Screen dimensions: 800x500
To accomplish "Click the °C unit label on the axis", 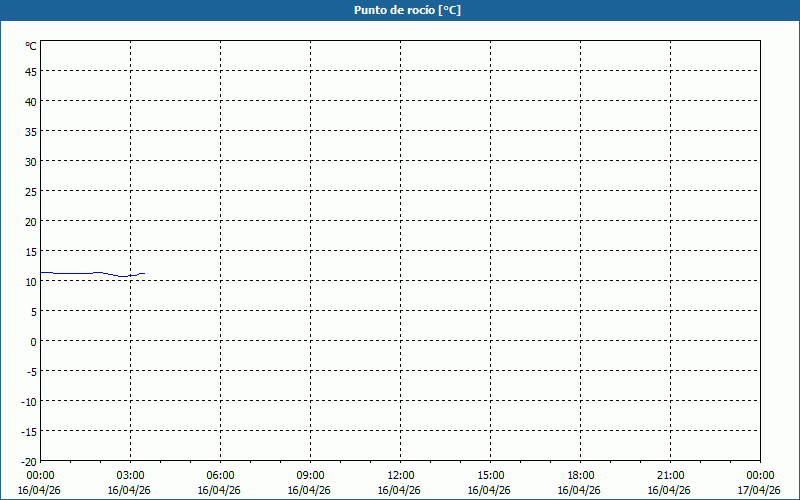I will pyautogui.click(x=31, y=46).
